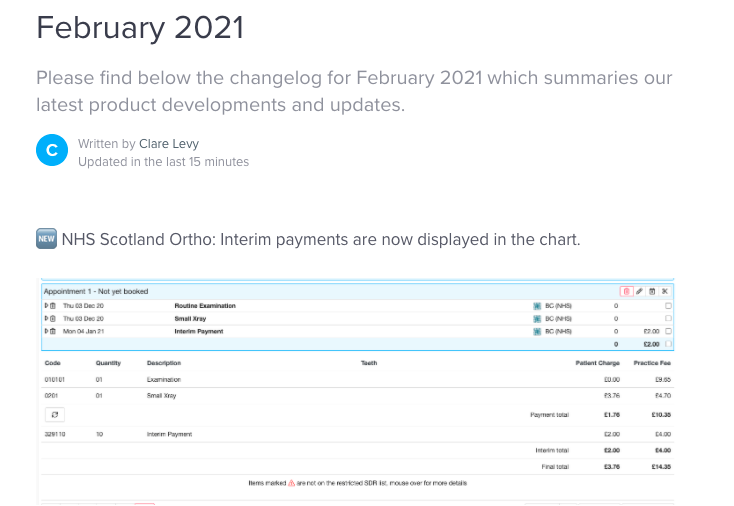Tick the checkbox for Interim Payment row
Image resolution: width=734 pixels, height=506 pixels.
click(668, 331)
